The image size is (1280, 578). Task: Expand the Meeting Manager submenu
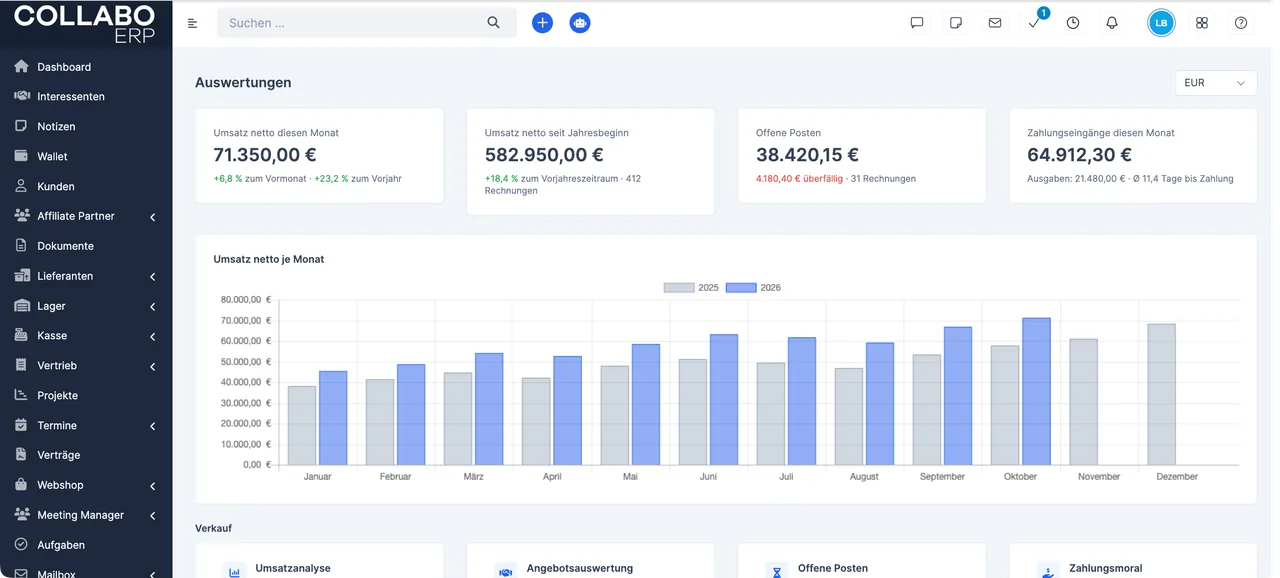pos(153,516)
